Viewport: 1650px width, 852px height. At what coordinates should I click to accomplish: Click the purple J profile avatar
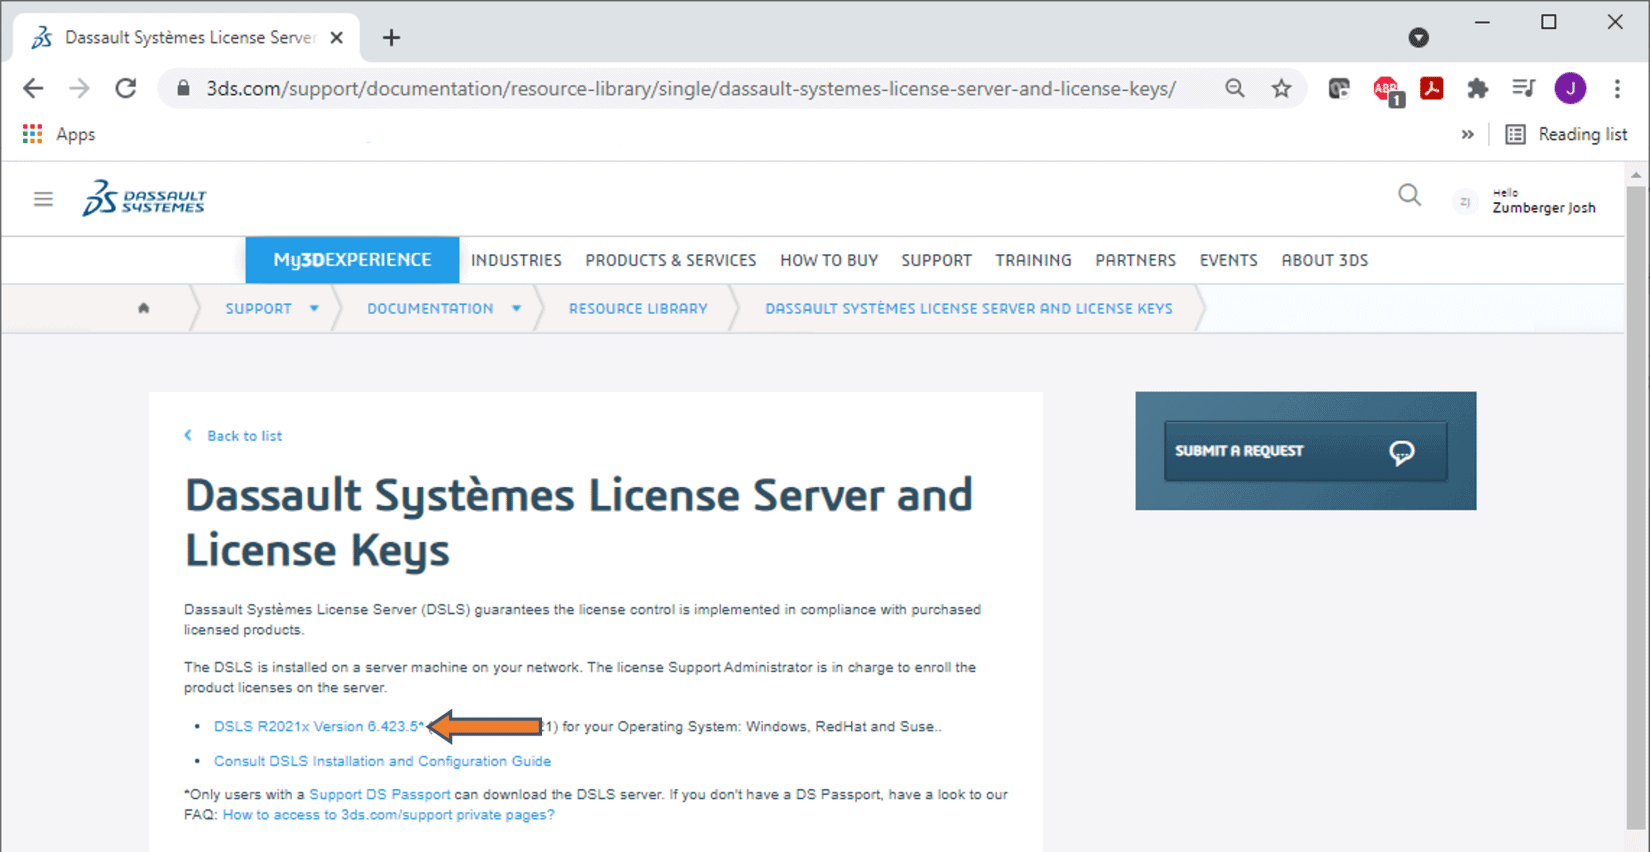tap(1570, 88)
